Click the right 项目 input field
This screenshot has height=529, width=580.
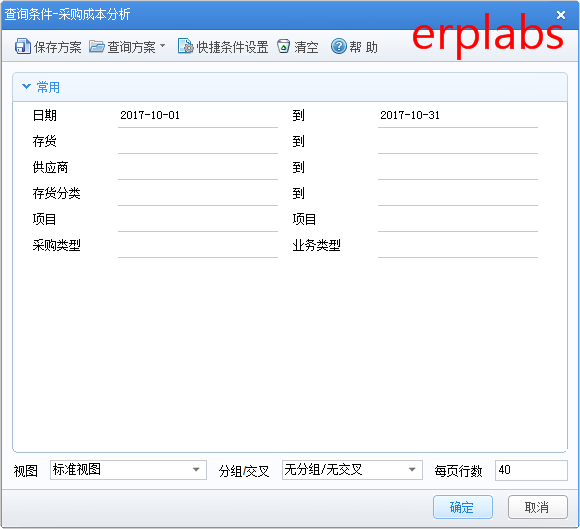pyautogui.click(x=458, y=220)
